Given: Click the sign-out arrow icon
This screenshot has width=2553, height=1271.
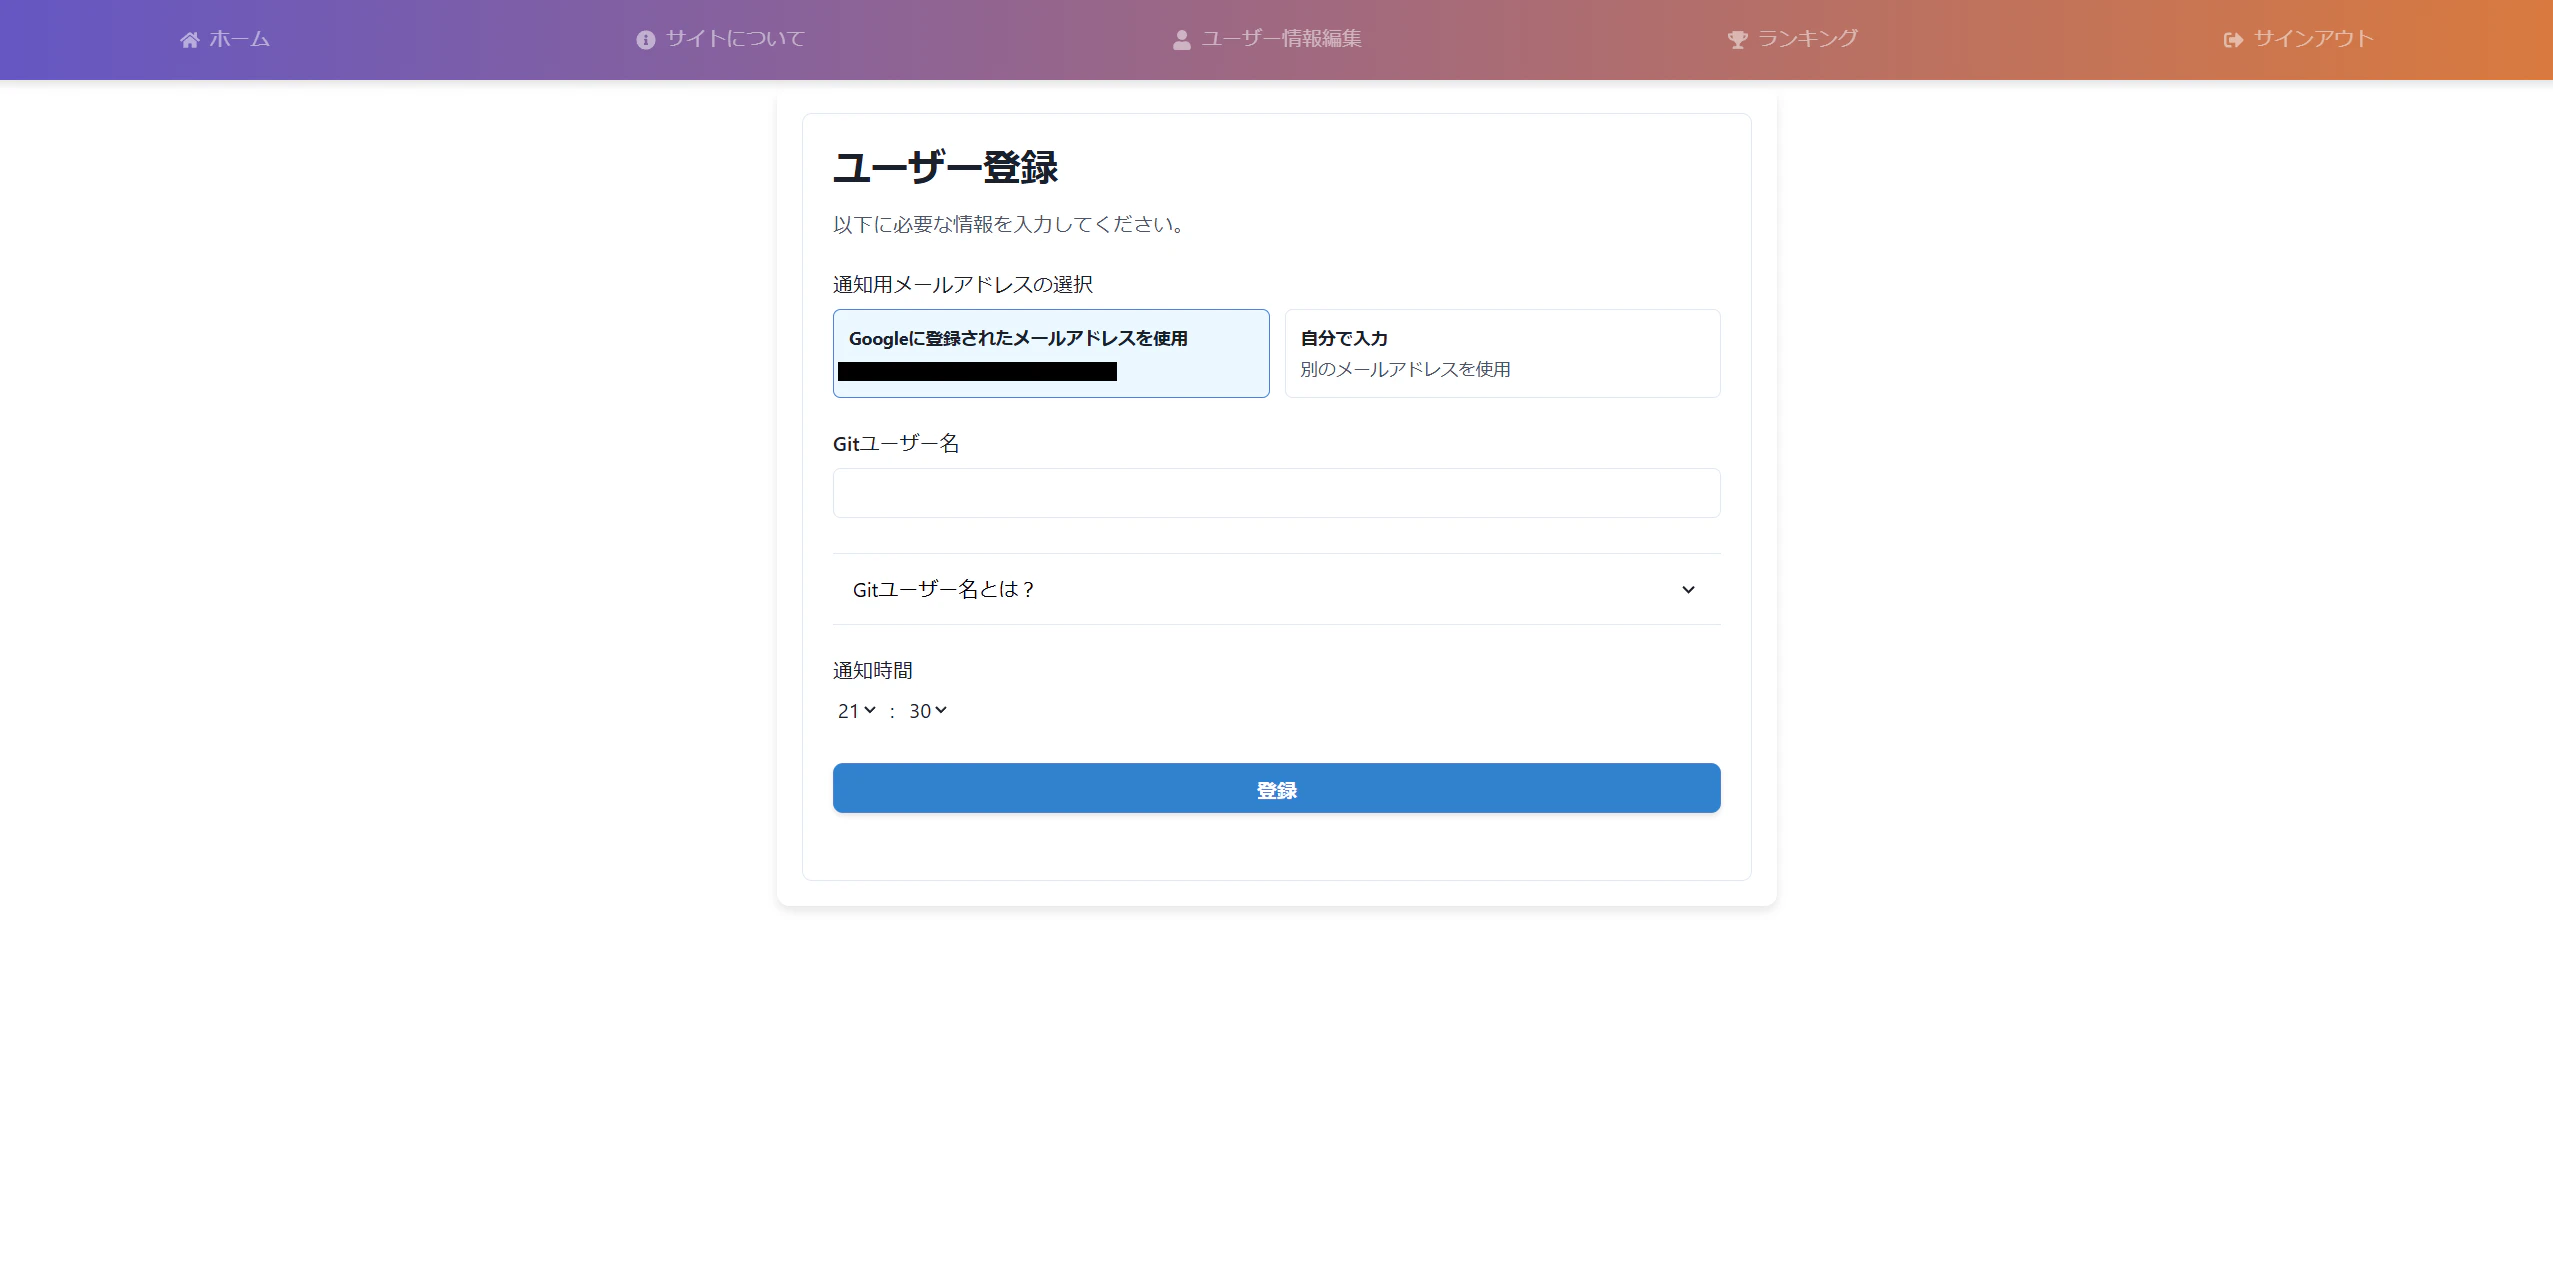Looking at the screenshot, I should pos(2233,40).
